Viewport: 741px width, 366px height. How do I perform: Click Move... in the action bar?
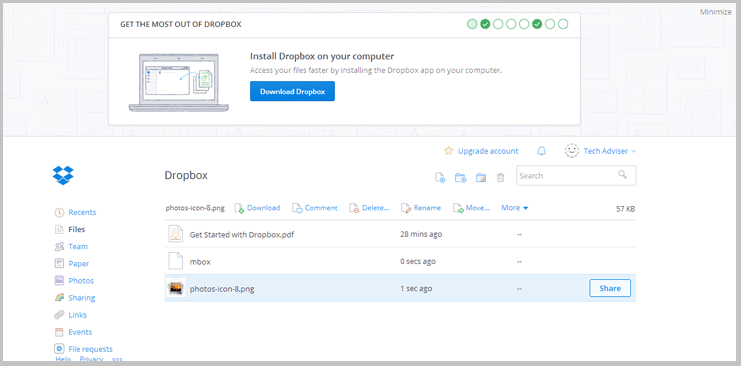(x=471, y=208)
